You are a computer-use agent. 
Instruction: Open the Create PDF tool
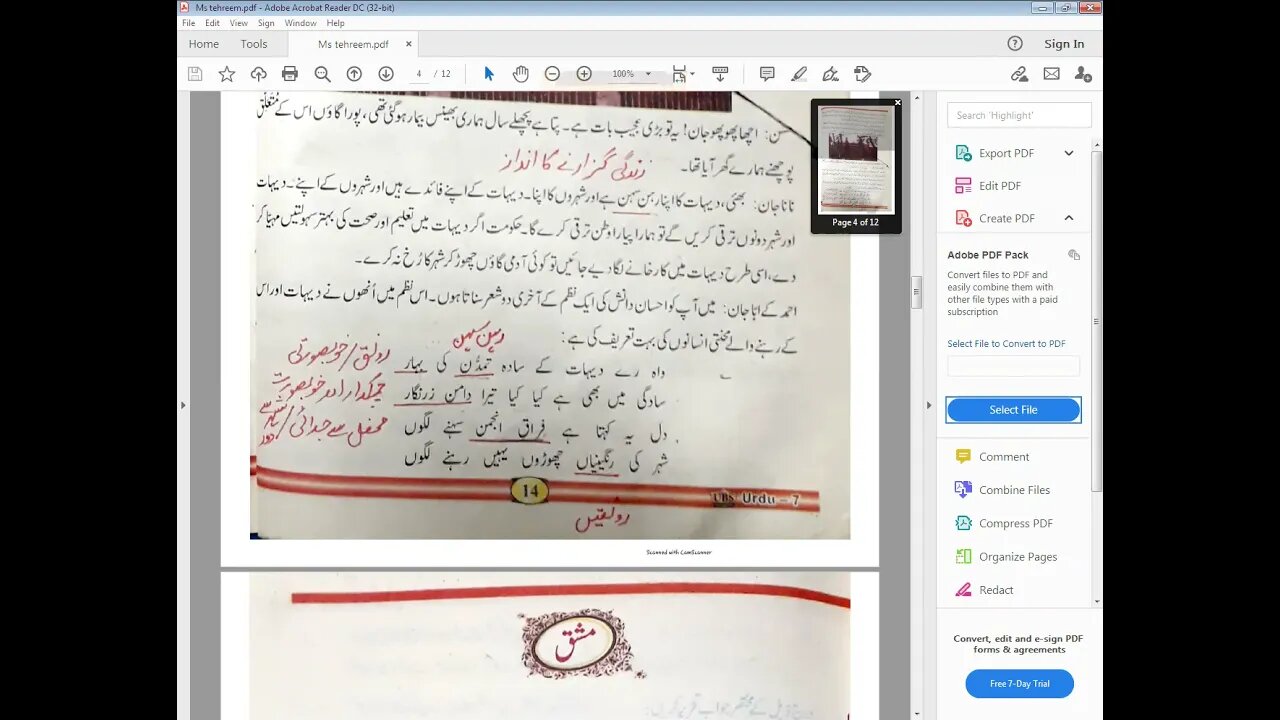pos(1006,218)
